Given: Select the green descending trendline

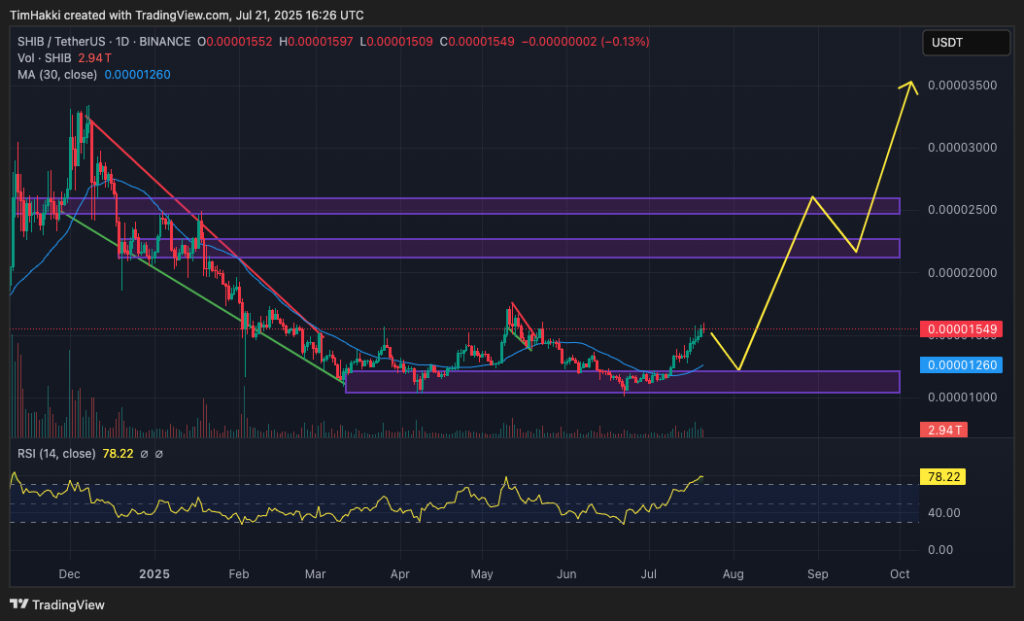Looking at the screenshot, I should pos(200,290).
